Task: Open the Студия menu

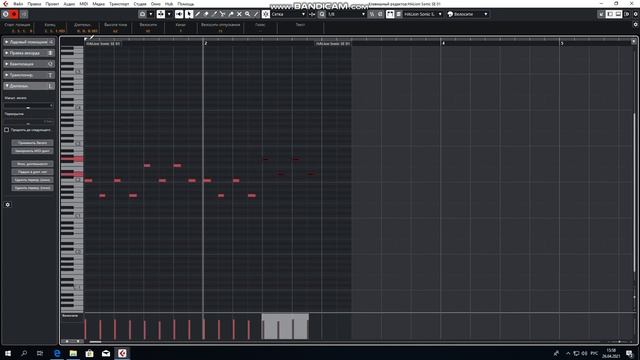Action: [x=140, y=4]
